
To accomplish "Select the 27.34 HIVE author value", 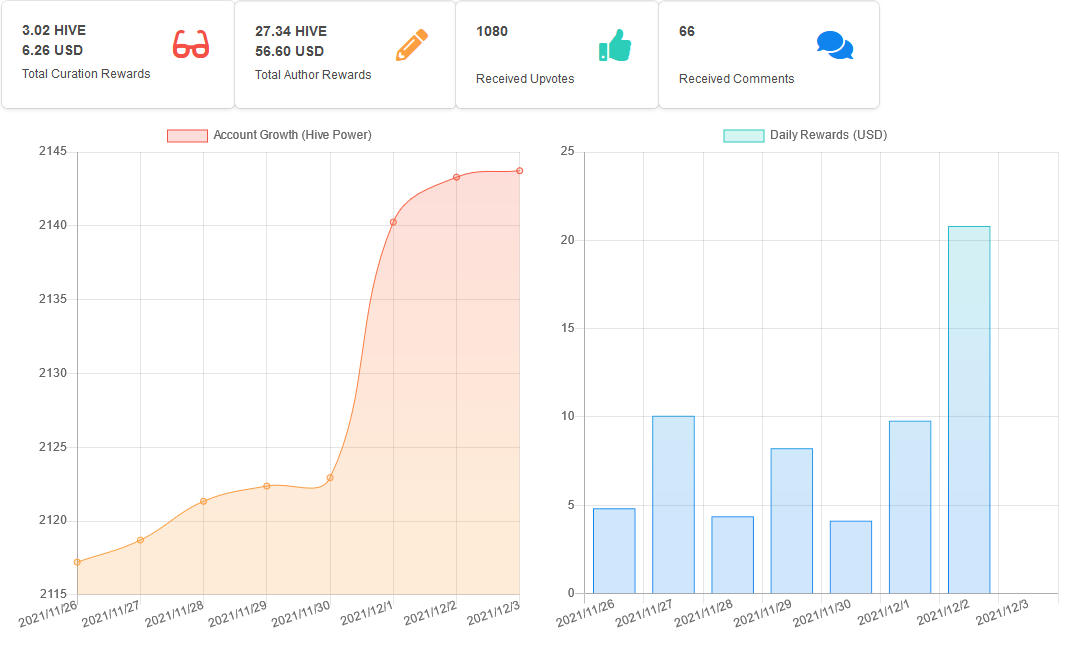I will [291, 31].
